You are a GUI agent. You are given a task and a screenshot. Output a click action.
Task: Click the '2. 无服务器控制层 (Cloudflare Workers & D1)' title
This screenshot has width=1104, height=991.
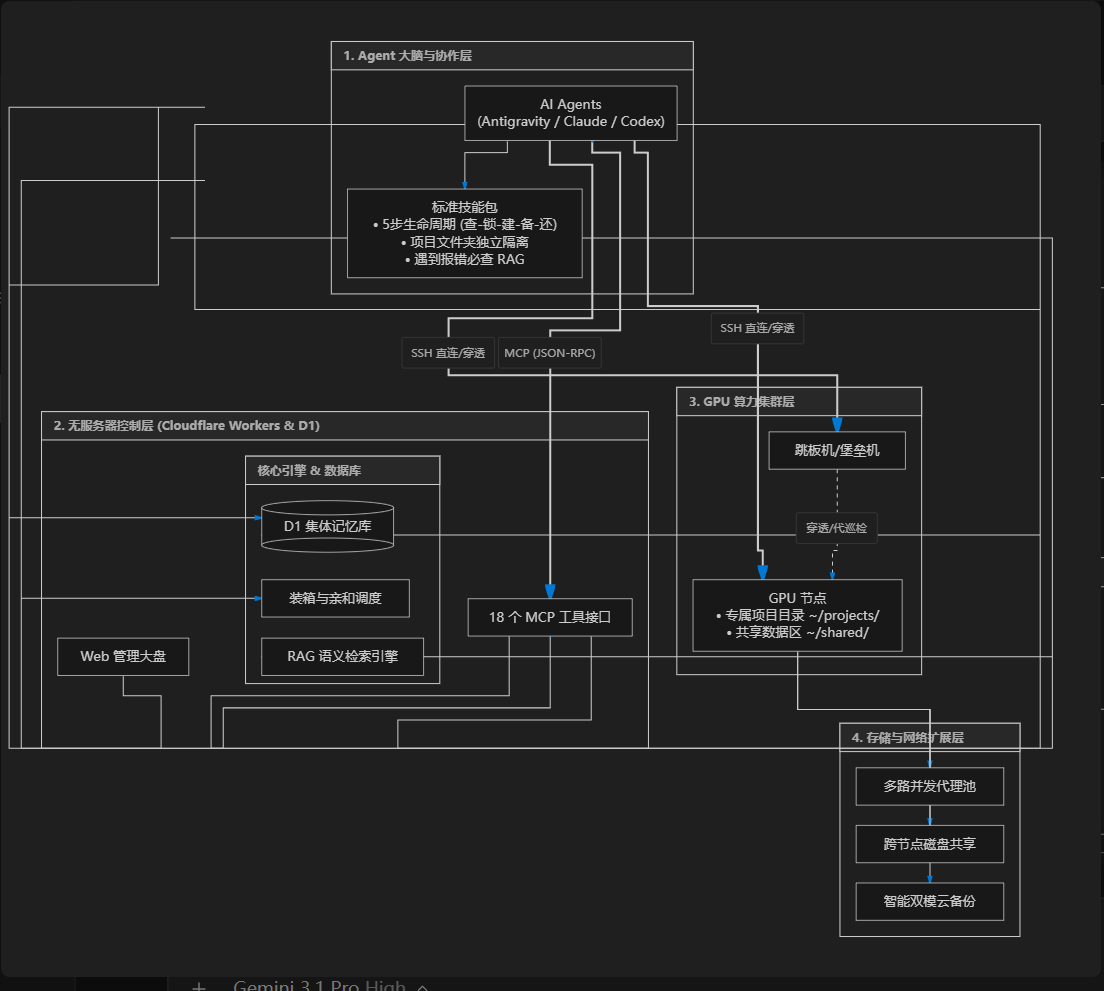point(187,425)
